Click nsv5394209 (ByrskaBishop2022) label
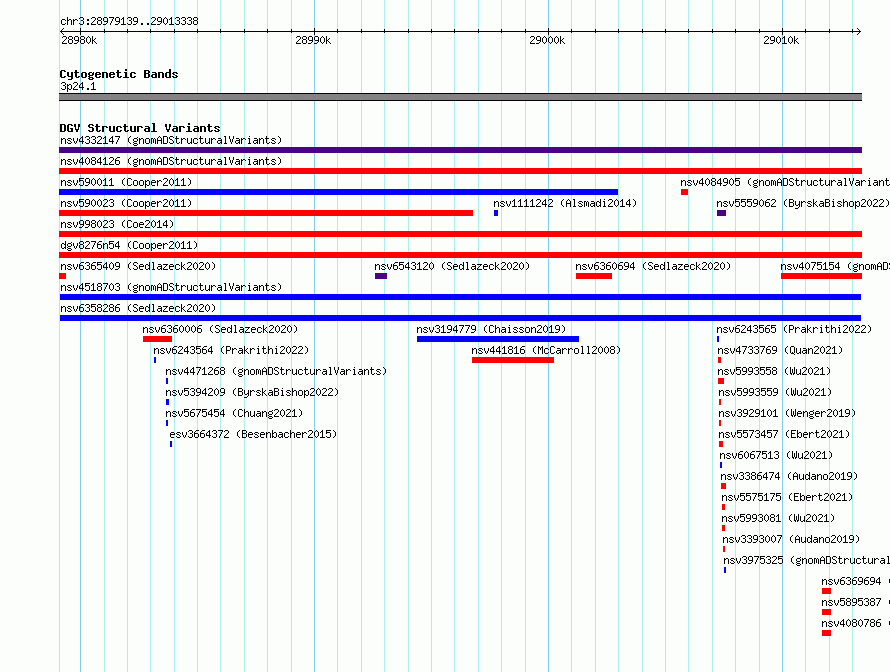 pyautogui.click(x=252, y=392)
